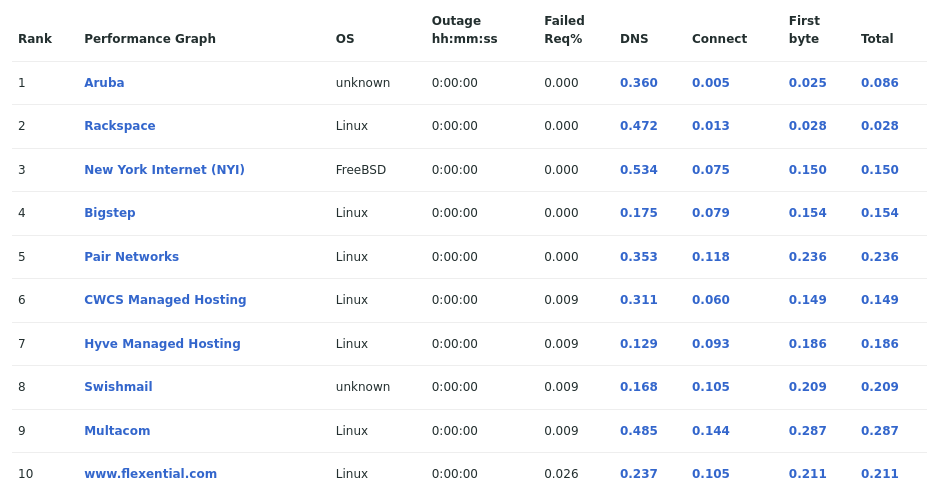Click Bigstep's First byte value 0.154

pos(807,212)
